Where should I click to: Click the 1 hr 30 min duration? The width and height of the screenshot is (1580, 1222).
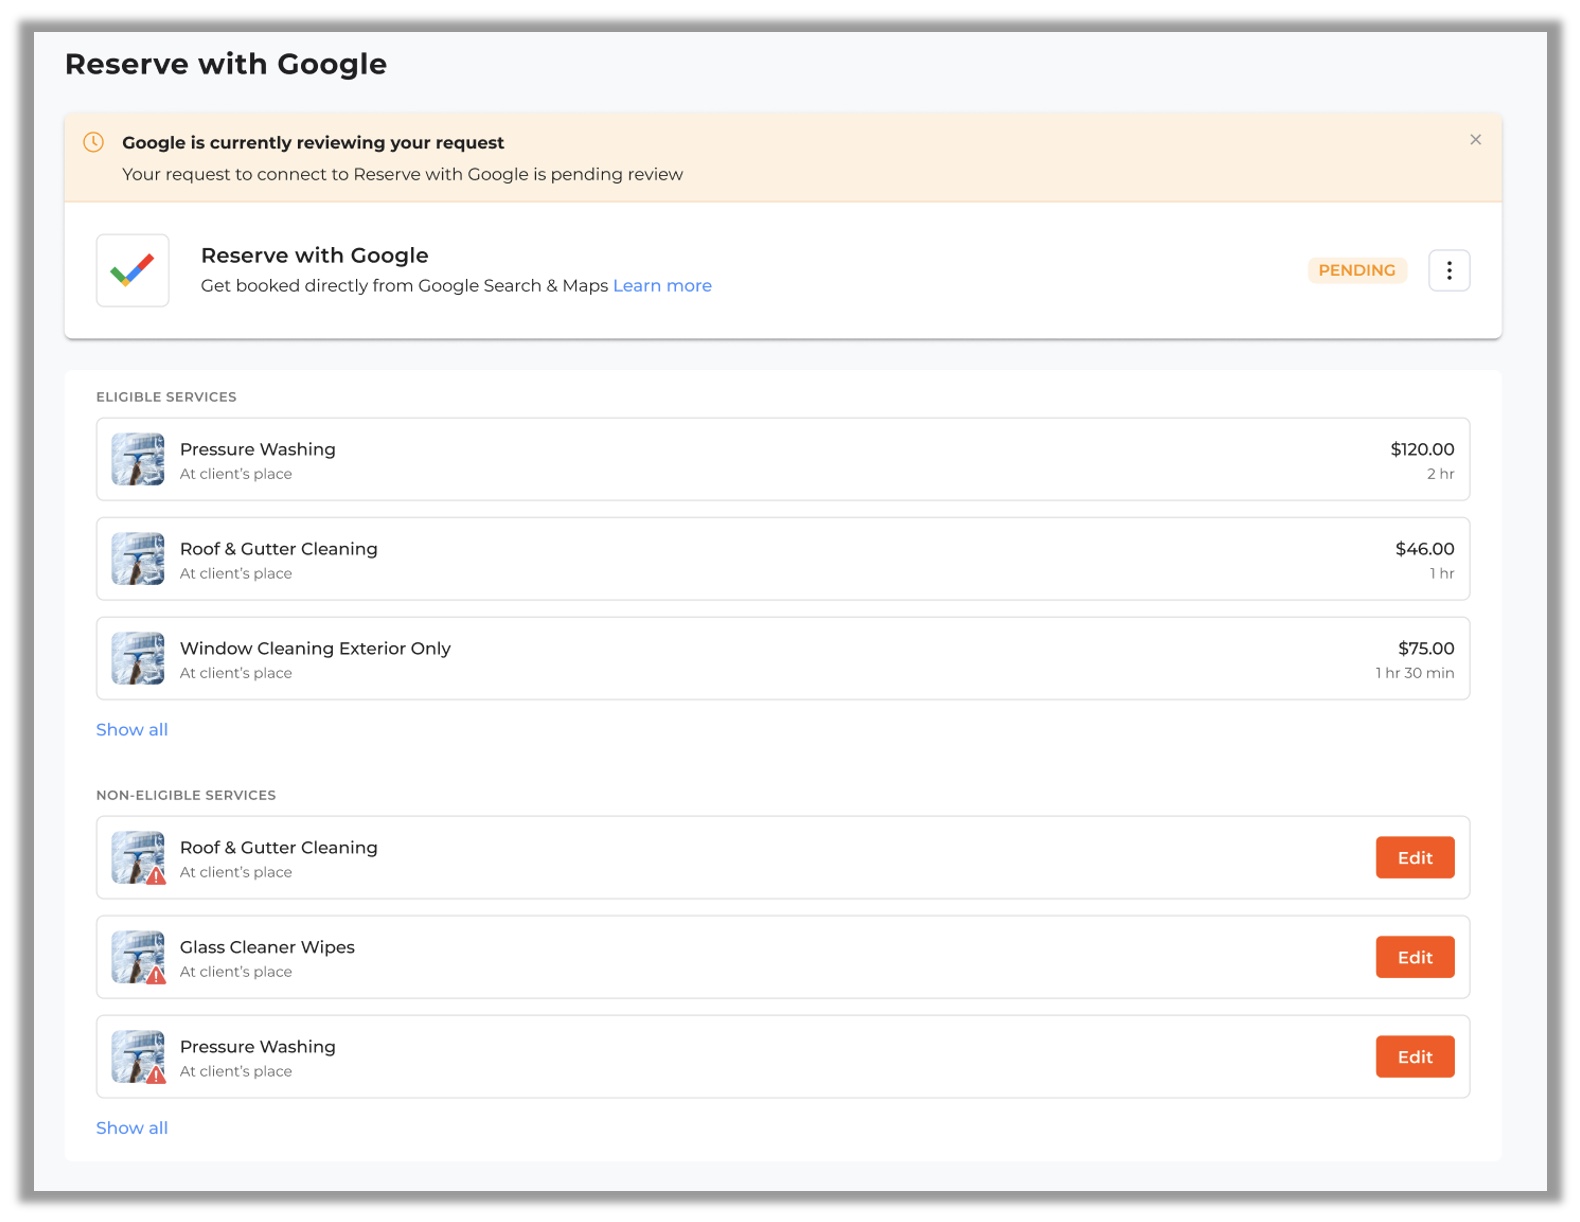tap(1415, 673)
